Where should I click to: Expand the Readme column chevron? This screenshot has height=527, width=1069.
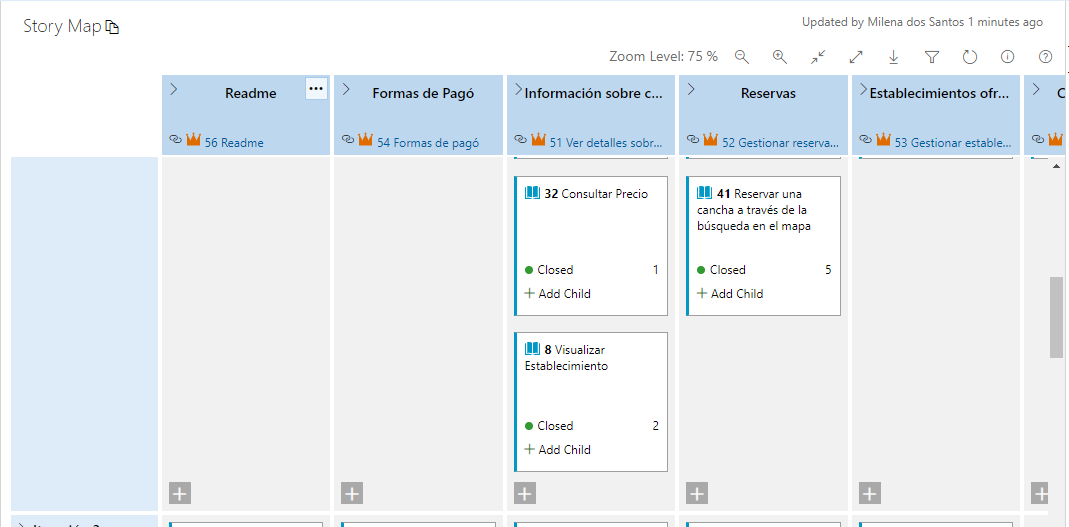click(174, 89)
